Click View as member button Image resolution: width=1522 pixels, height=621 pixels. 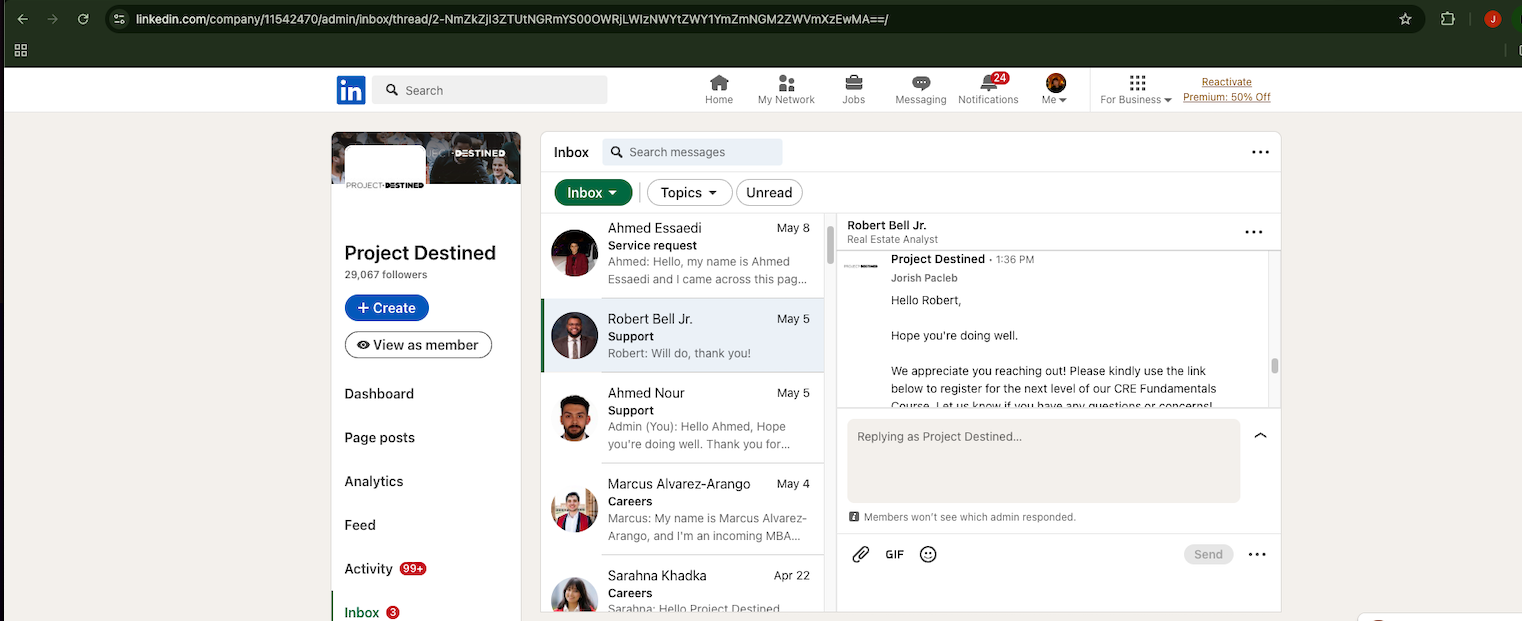pyautogui.click(x=418, y=345)
